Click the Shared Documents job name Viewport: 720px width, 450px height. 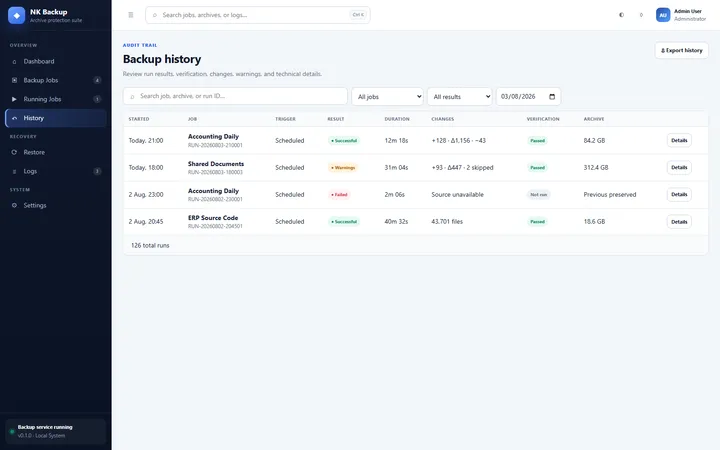(x=216, y=163)
